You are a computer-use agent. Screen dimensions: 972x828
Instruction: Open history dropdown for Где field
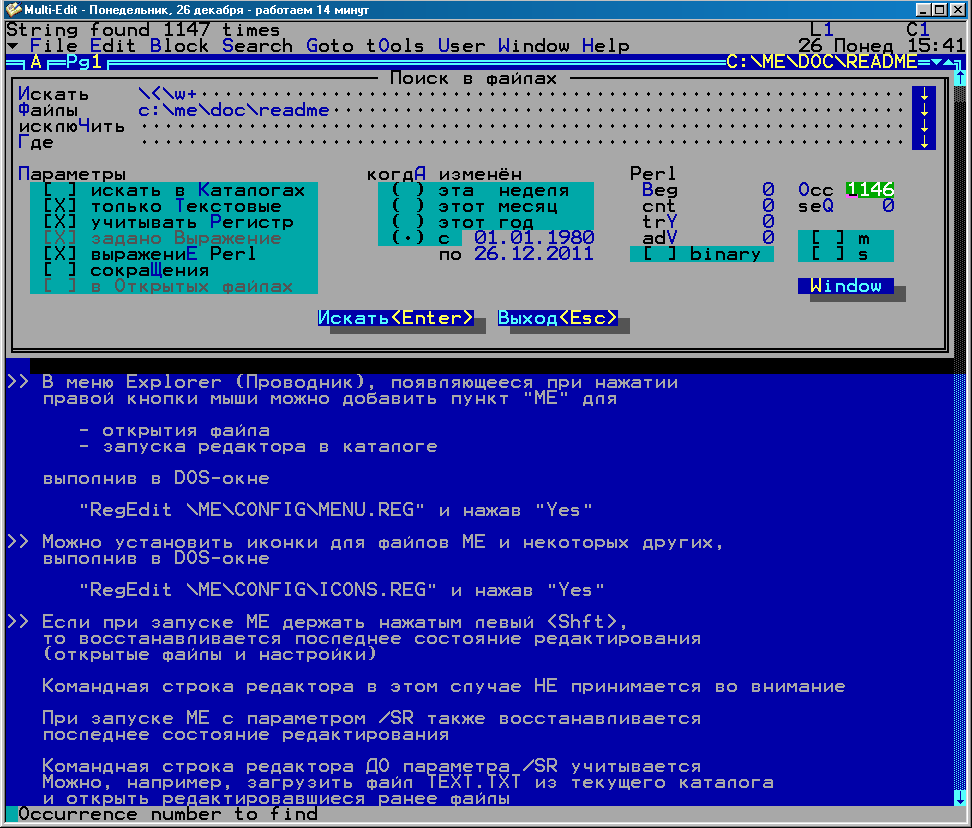(924, 142)
